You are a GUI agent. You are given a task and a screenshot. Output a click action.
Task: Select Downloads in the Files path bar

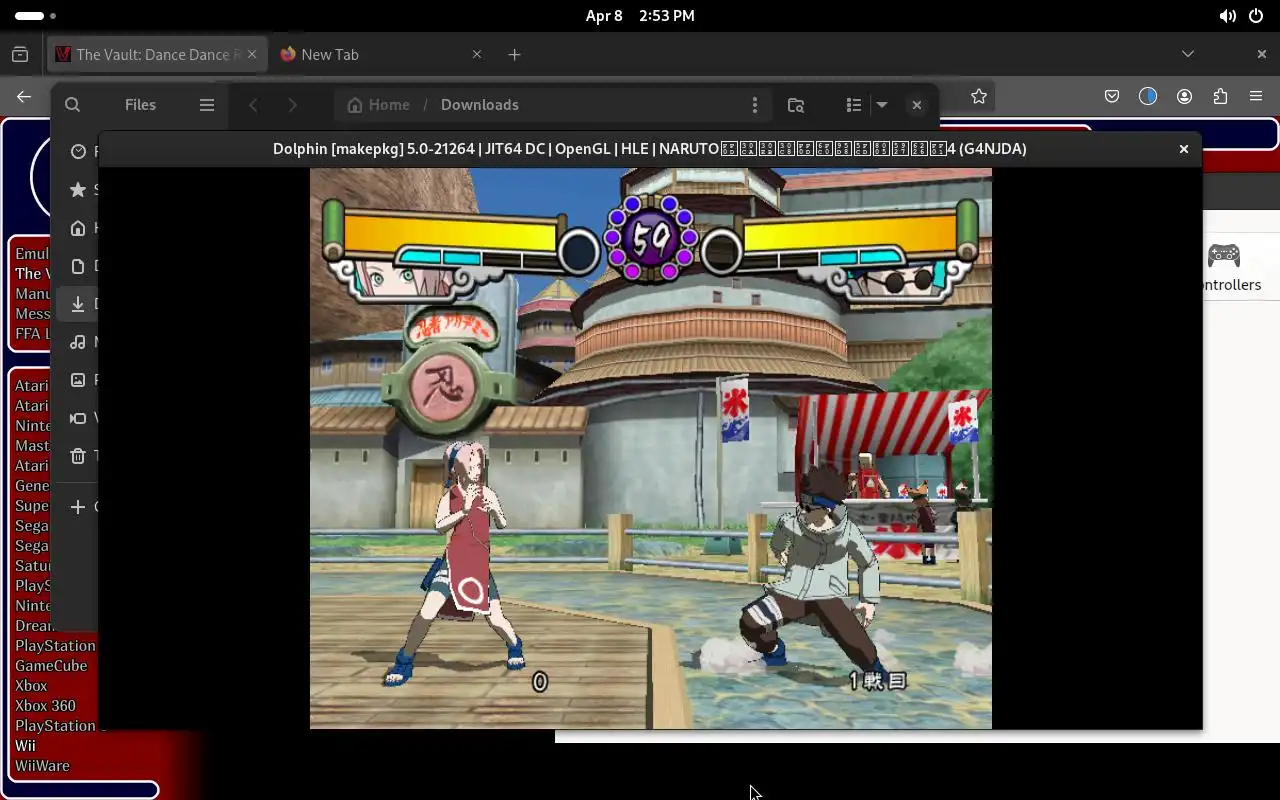[x=480, y=105]
